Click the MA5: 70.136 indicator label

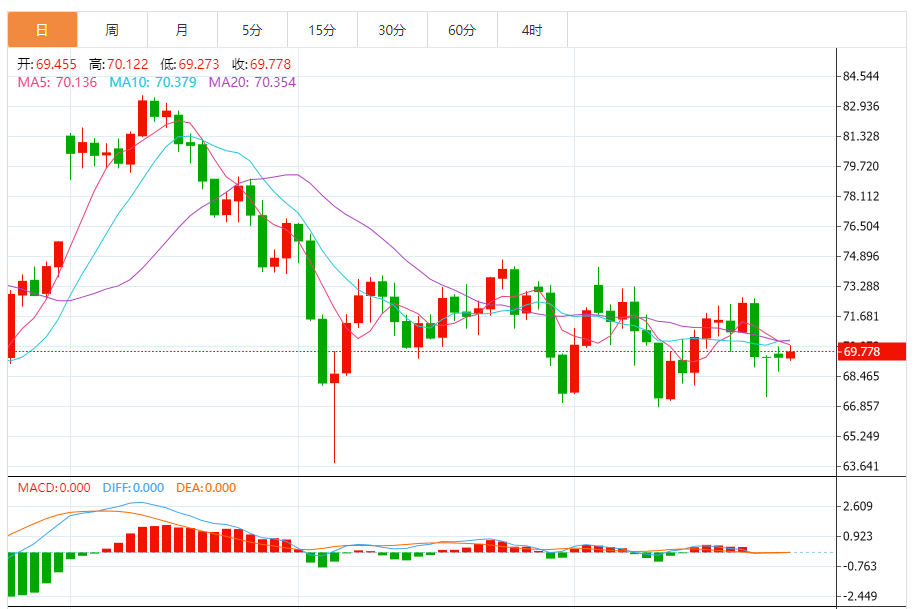(57, 82)
